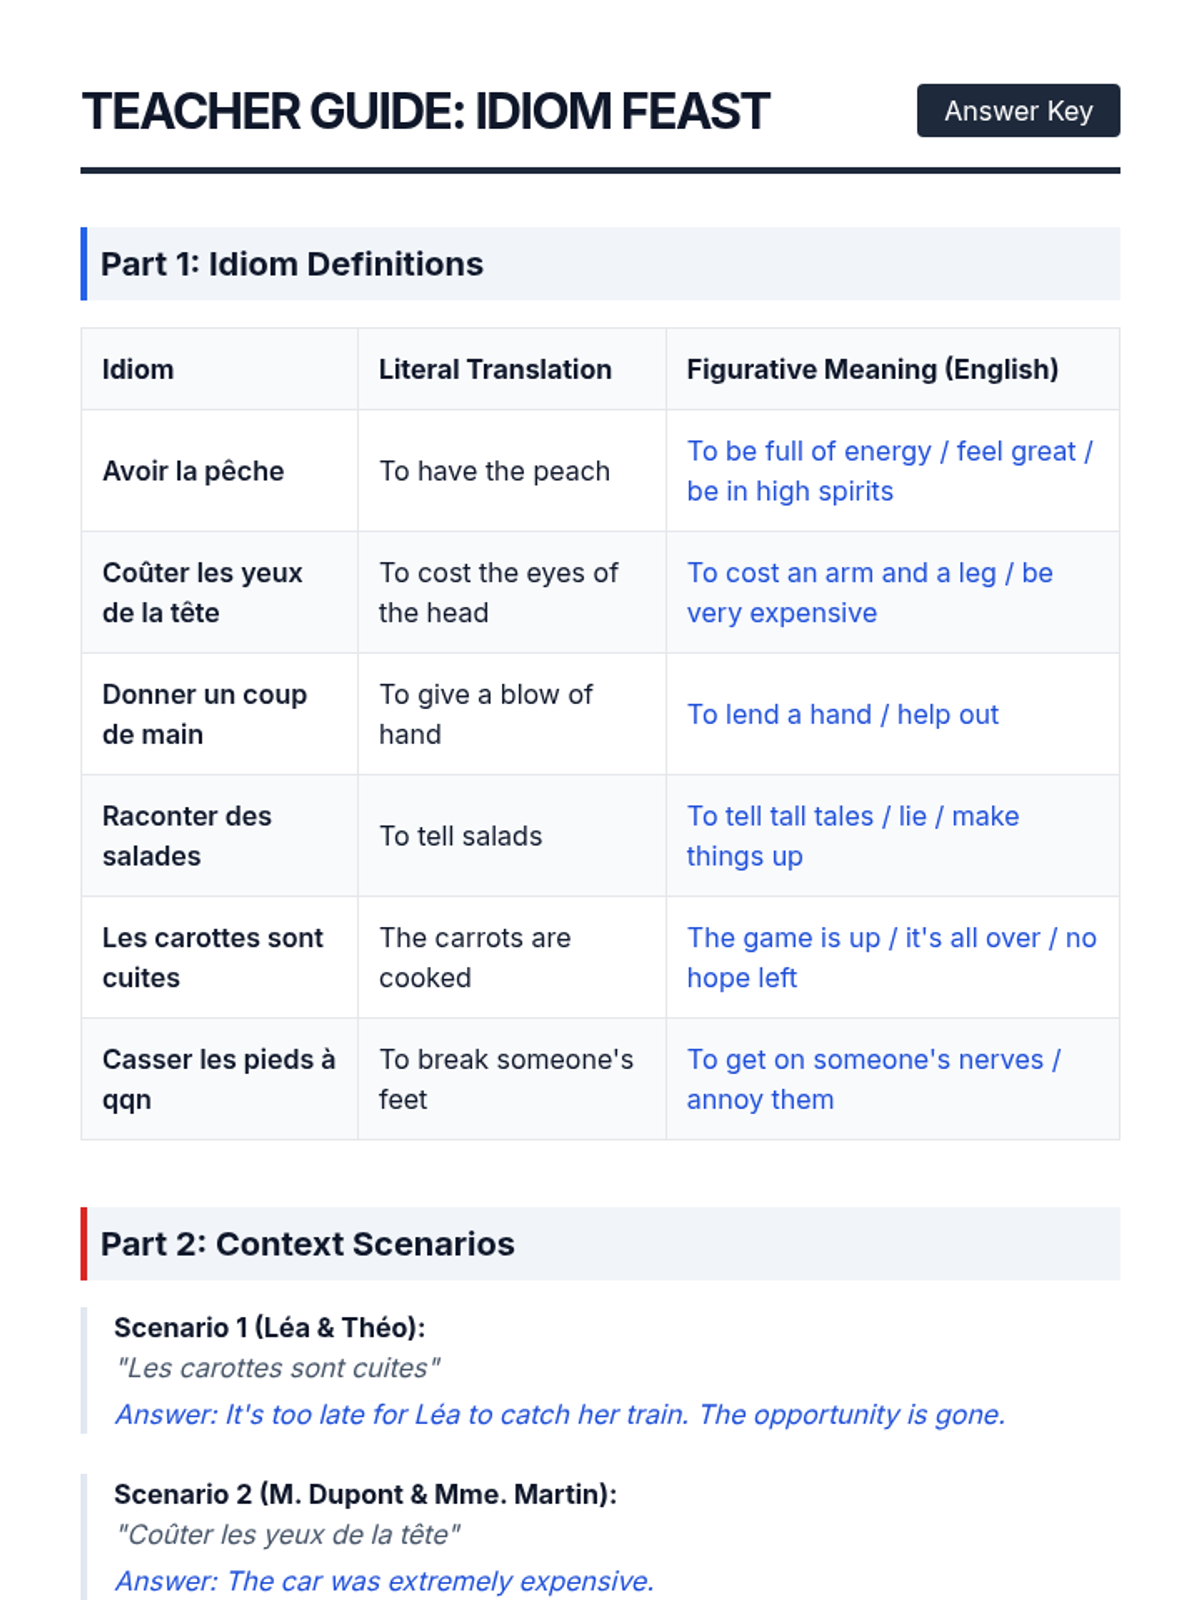Click the Idiom column header
Screen dimensions: 1200x1600
coord(138,370)
